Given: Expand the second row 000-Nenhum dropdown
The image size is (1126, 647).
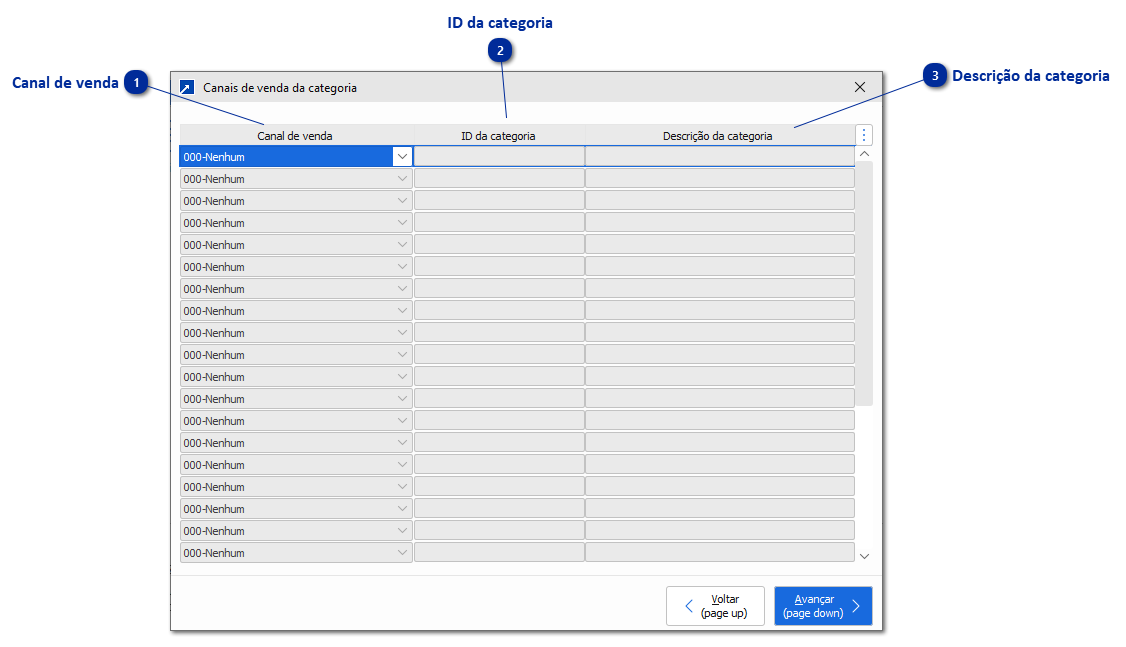Looking at the screenshot, I should pos(402,179).
